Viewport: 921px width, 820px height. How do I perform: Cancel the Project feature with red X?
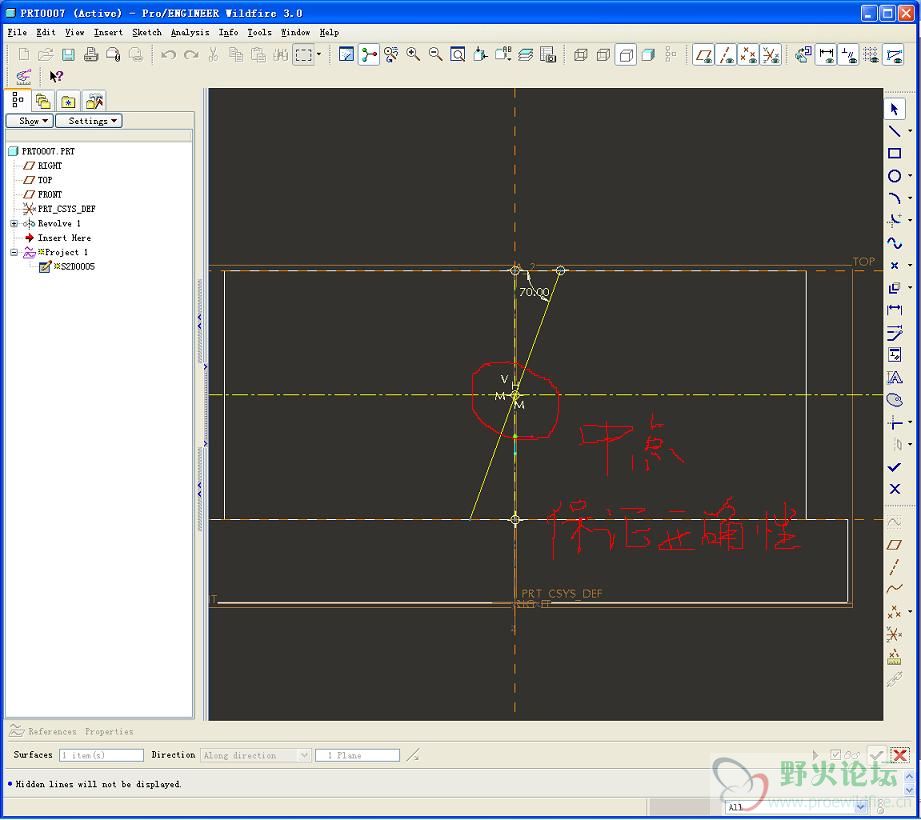tap(899, 755)
